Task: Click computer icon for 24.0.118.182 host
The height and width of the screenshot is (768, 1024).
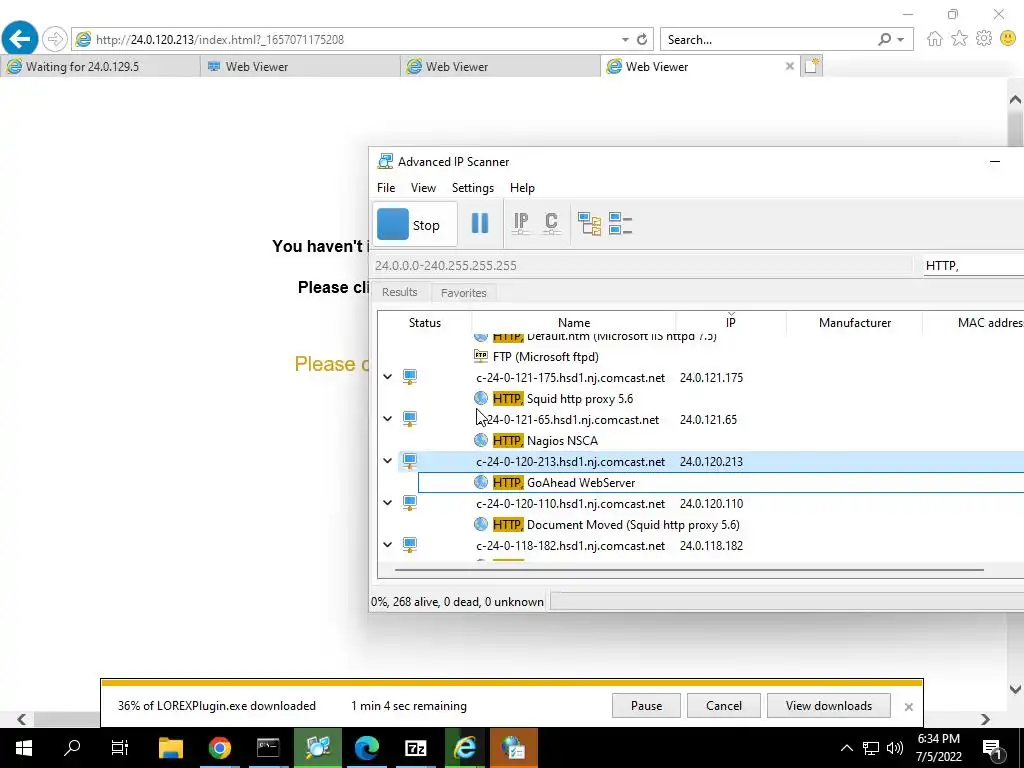Action: [x=409, y=545]
